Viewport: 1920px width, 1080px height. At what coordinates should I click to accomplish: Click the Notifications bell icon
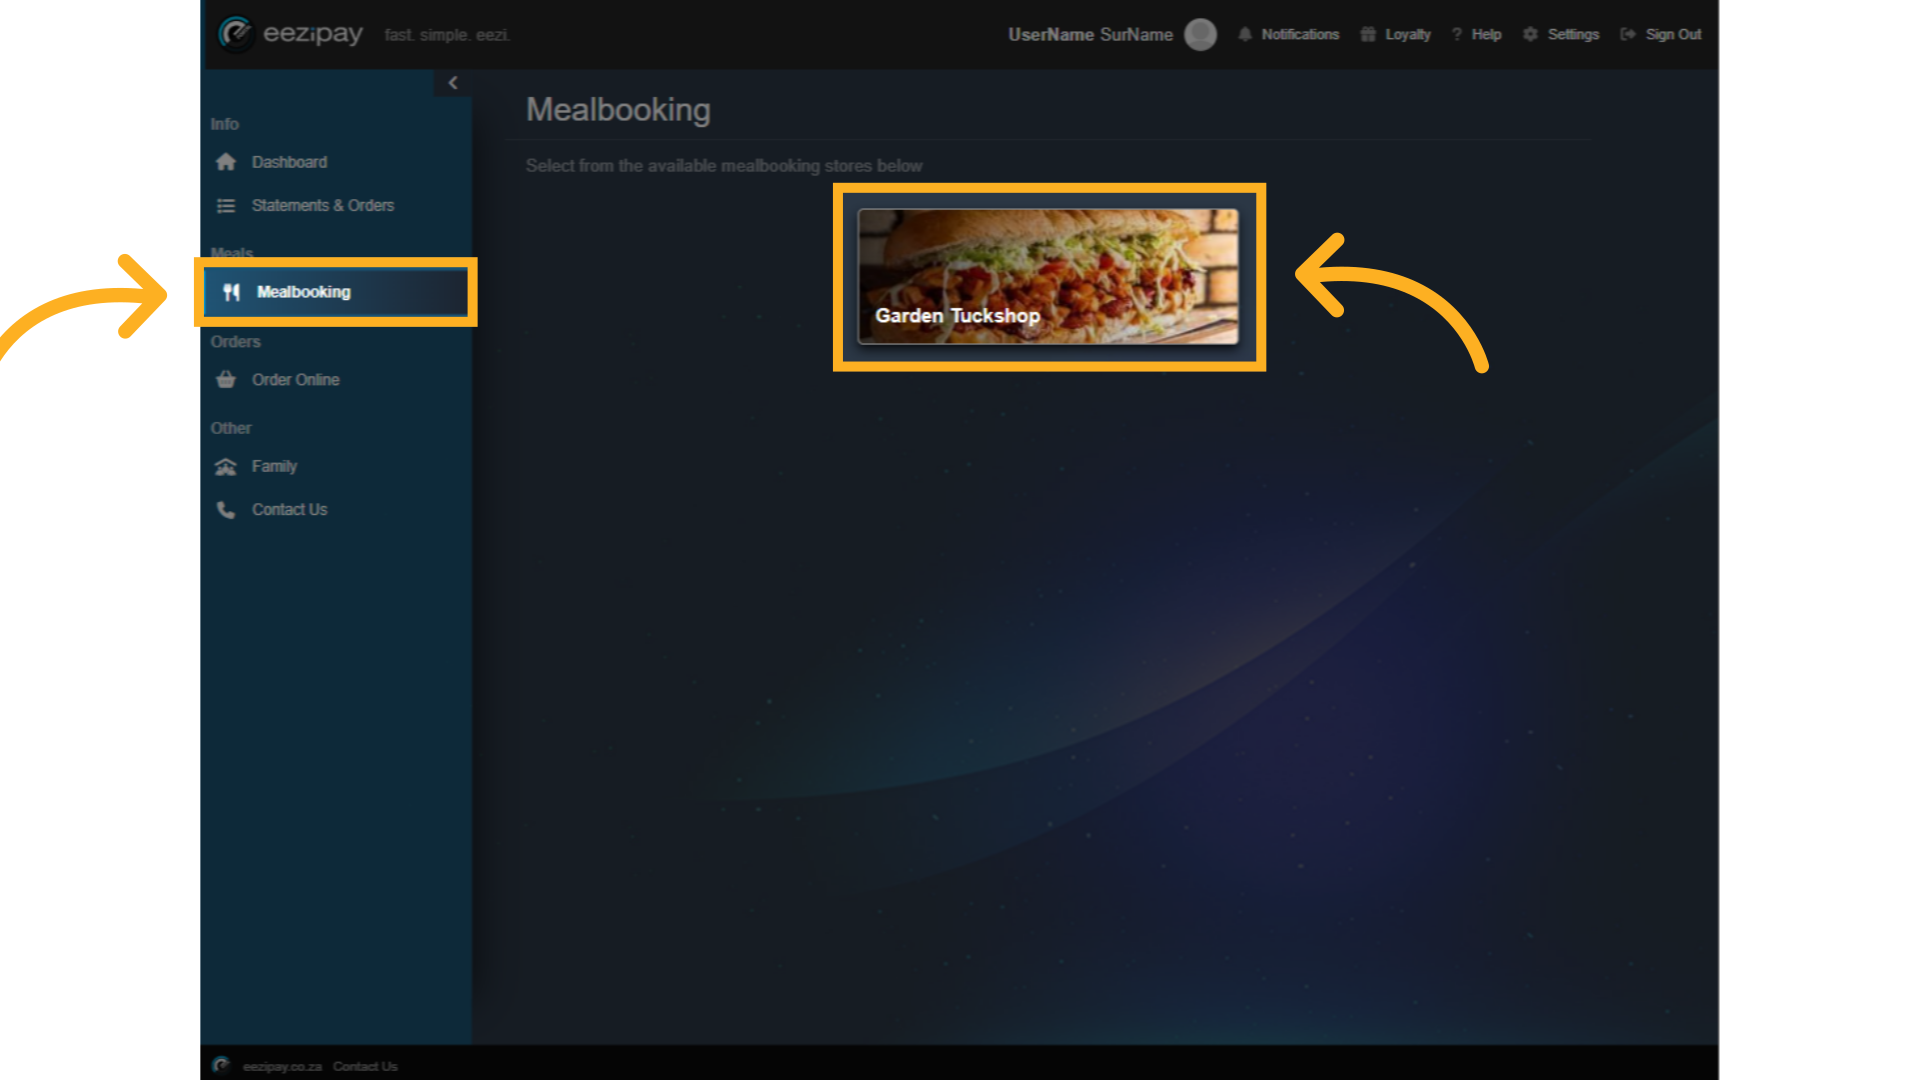[1245, 34]
